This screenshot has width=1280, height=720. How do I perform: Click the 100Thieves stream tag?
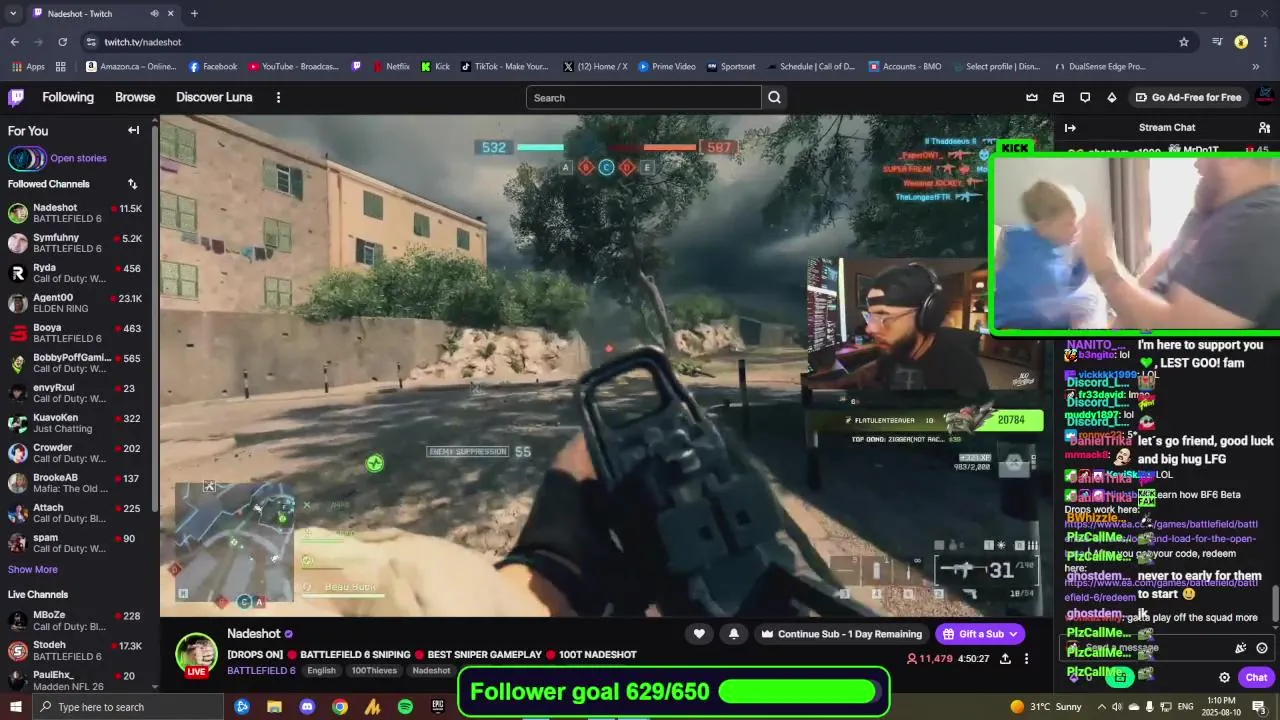pos(374,671)
